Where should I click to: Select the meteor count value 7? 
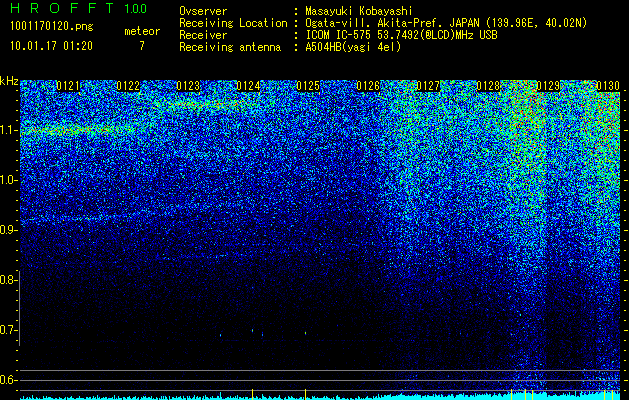tap(142, 46)
